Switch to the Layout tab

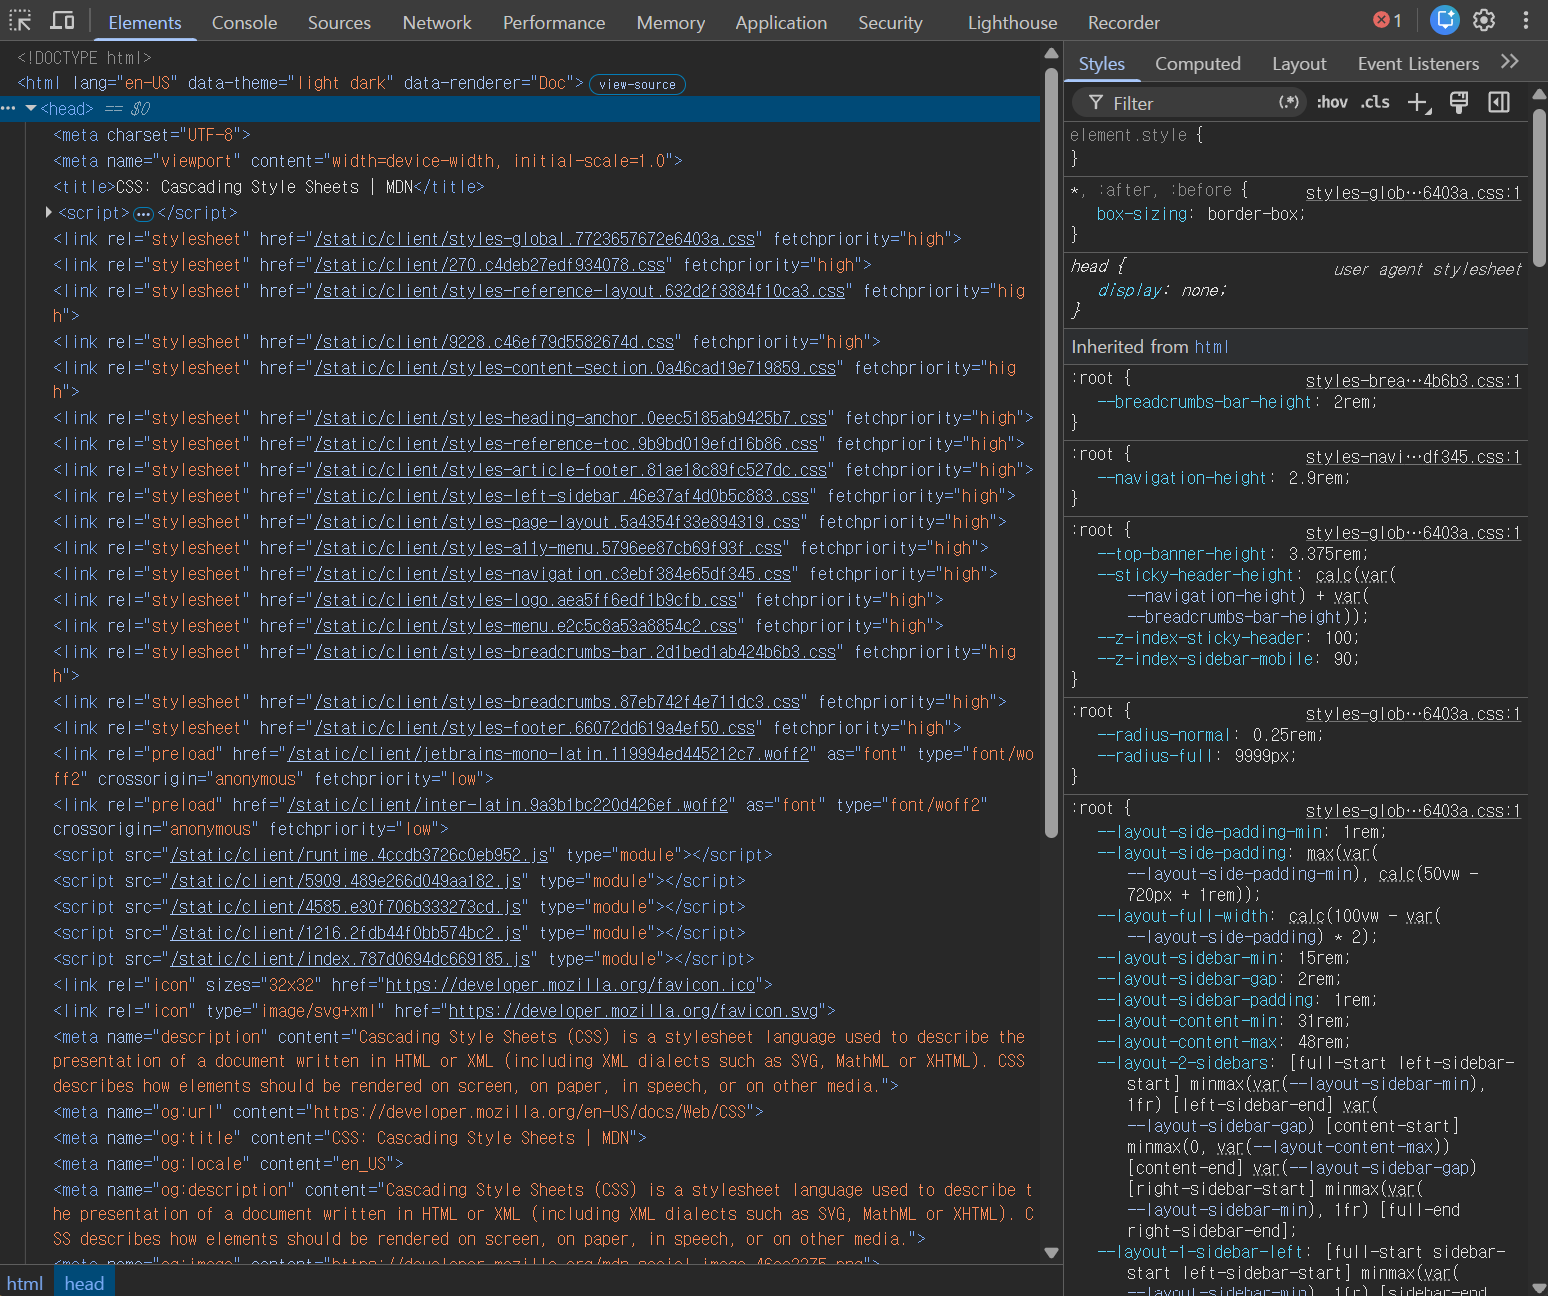pyautogui.click(x=1299, y=64)
